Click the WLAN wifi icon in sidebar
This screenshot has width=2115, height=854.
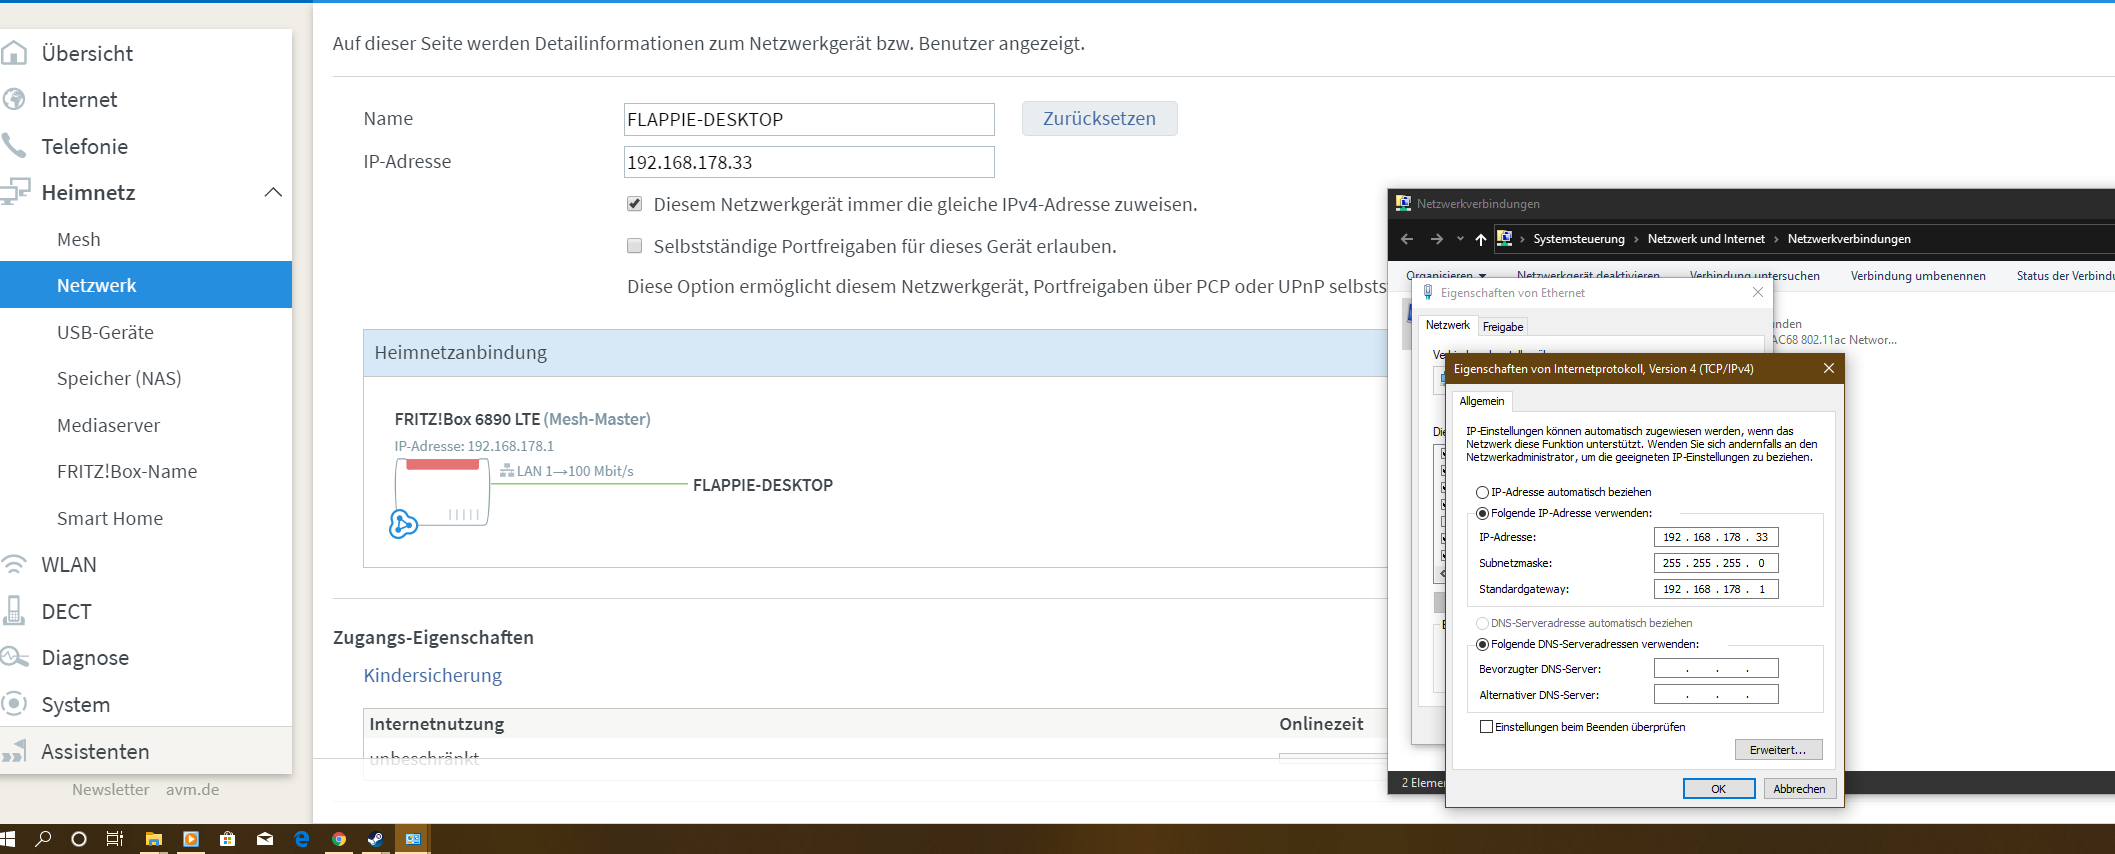click(x=14, y=564)
